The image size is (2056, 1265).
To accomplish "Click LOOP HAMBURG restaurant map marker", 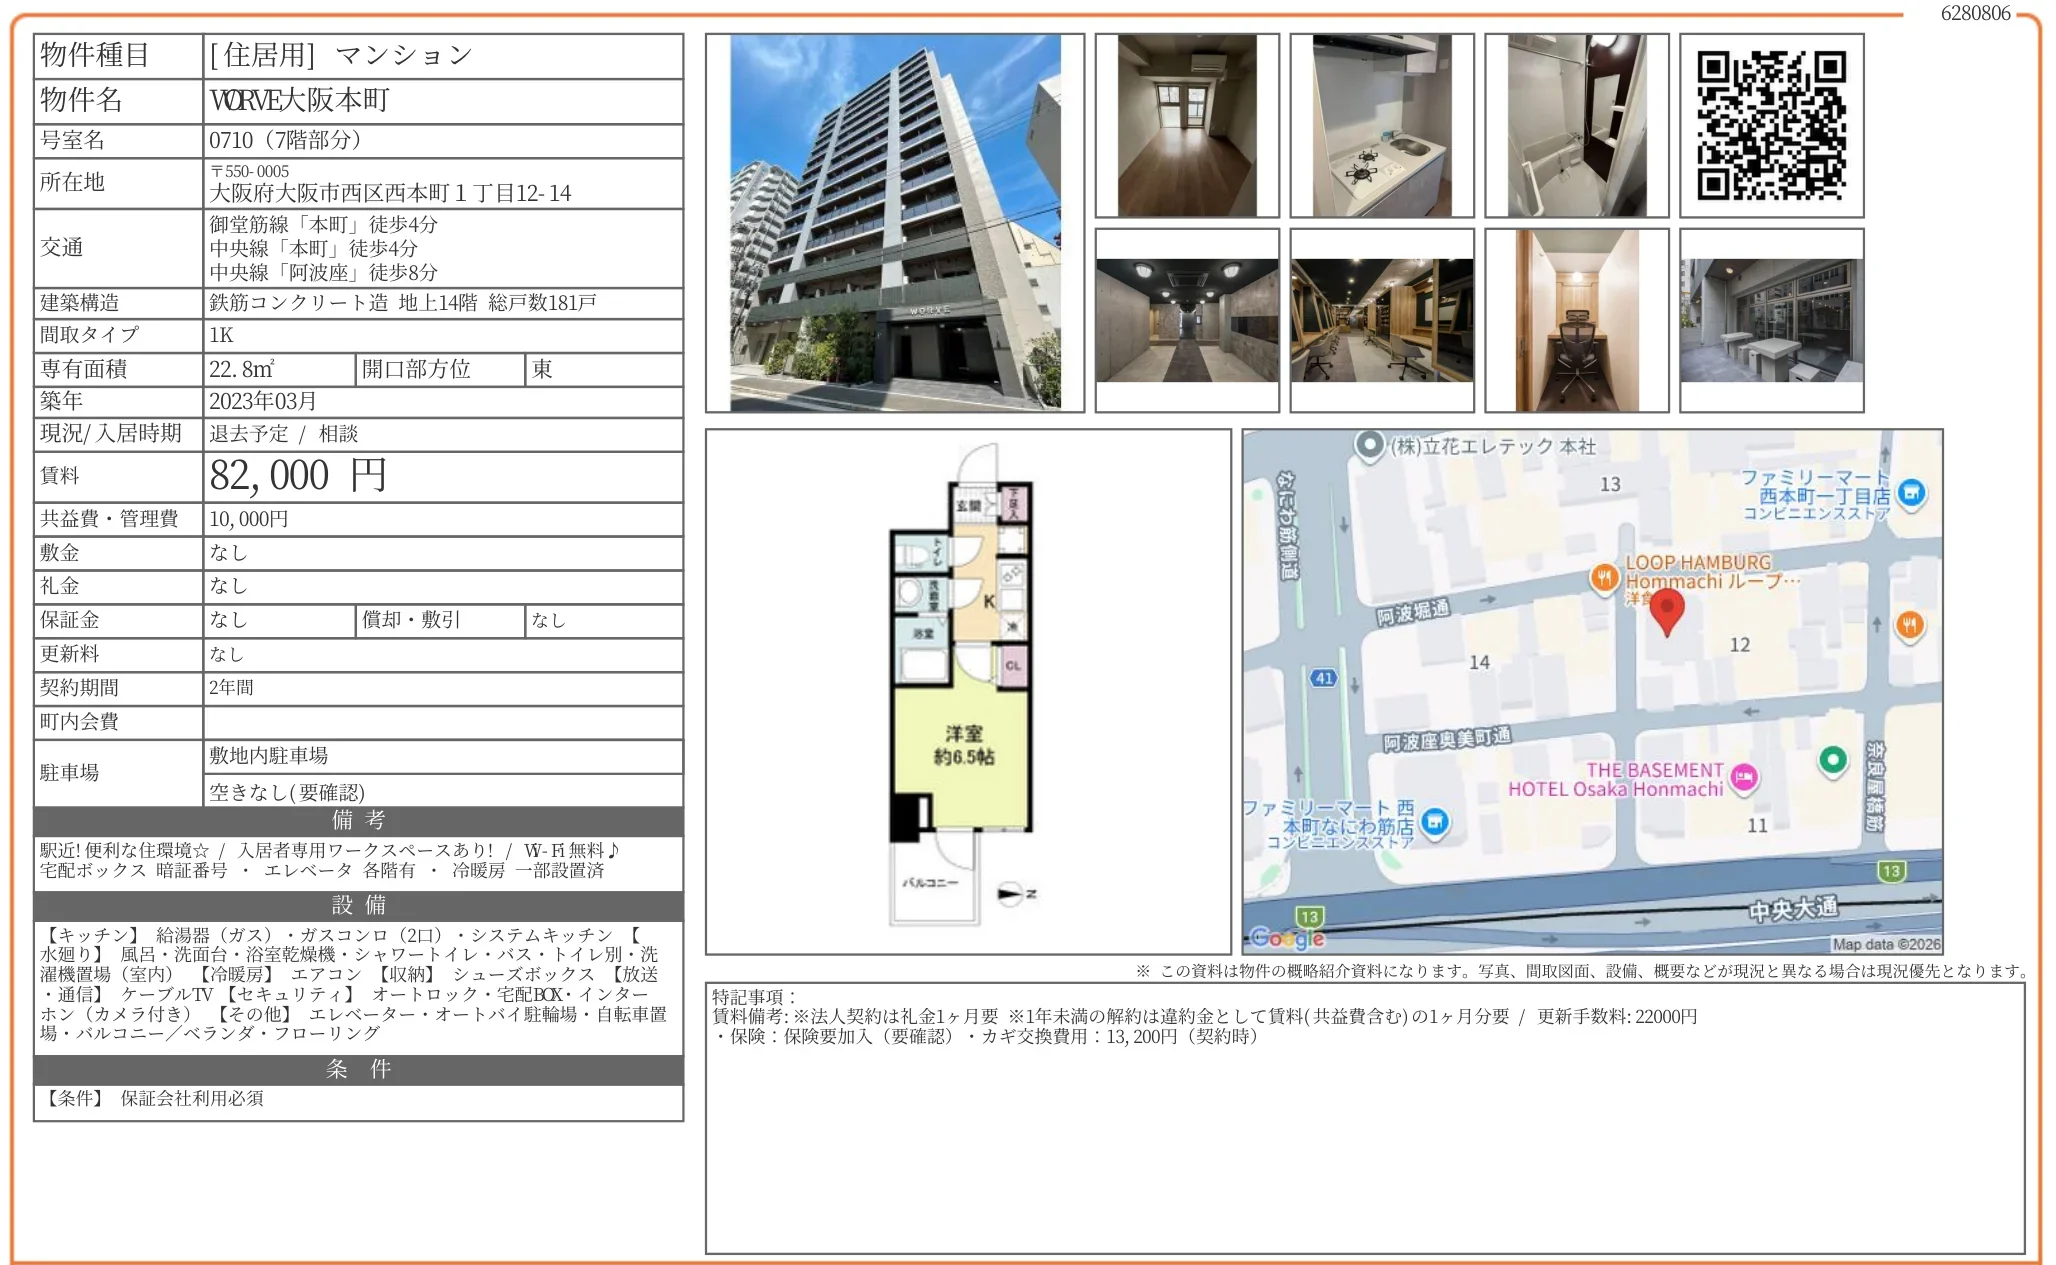I will [x=1604, y=577].
